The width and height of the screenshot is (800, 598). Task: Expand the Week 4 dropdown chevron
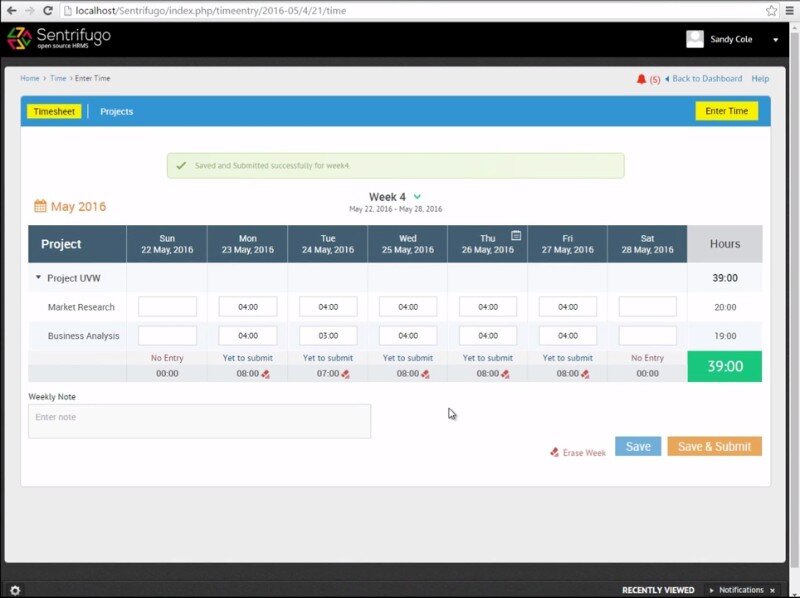pyautogui.click(x=417, y=197)
